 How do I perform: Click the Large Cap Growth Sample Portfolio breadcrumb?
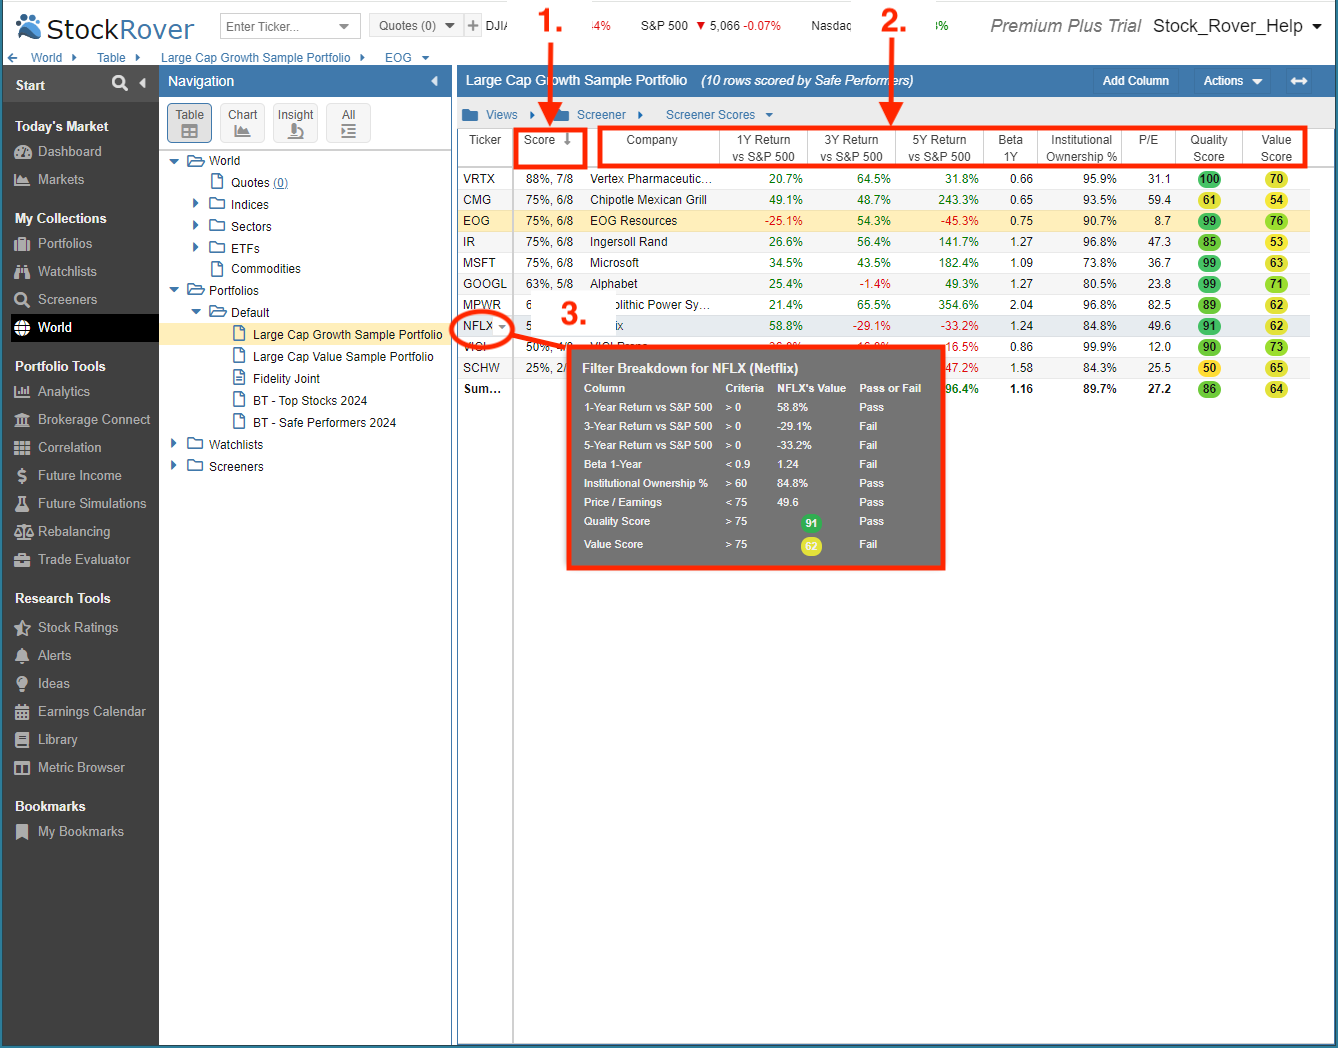[256, 58]
